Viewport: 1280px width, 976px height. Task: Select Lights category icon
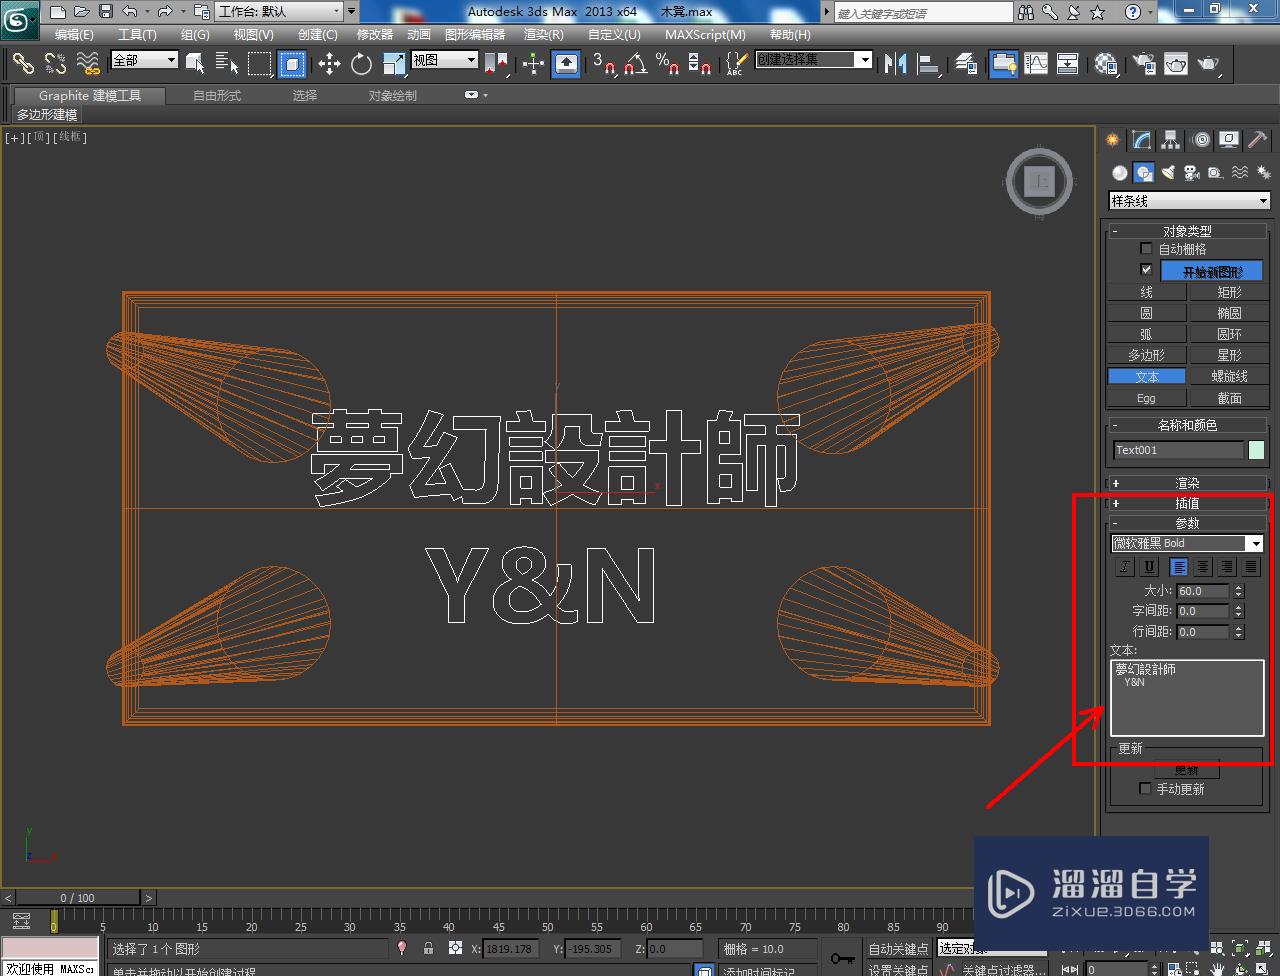click(x=1168, y=172)
